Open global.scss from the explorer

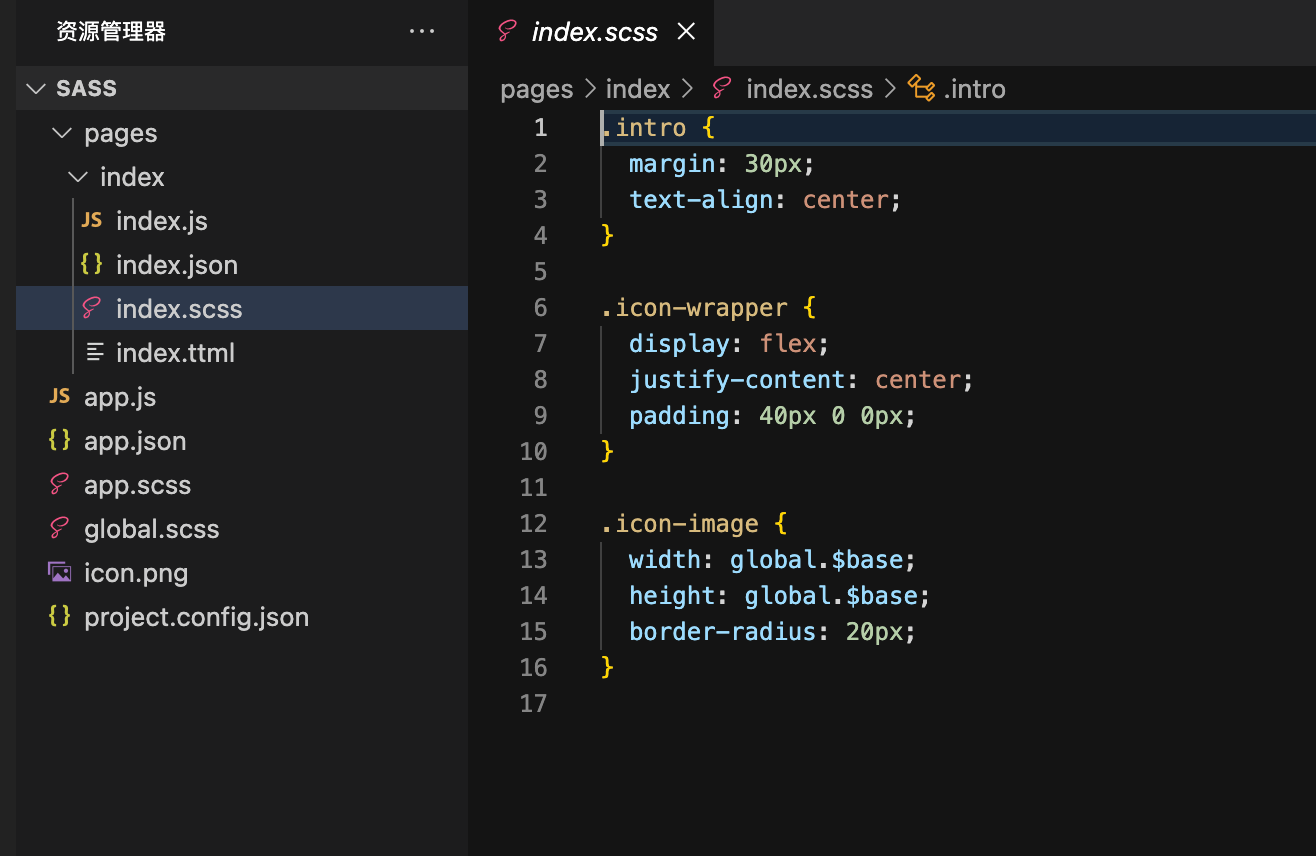(x=151, y=529)
